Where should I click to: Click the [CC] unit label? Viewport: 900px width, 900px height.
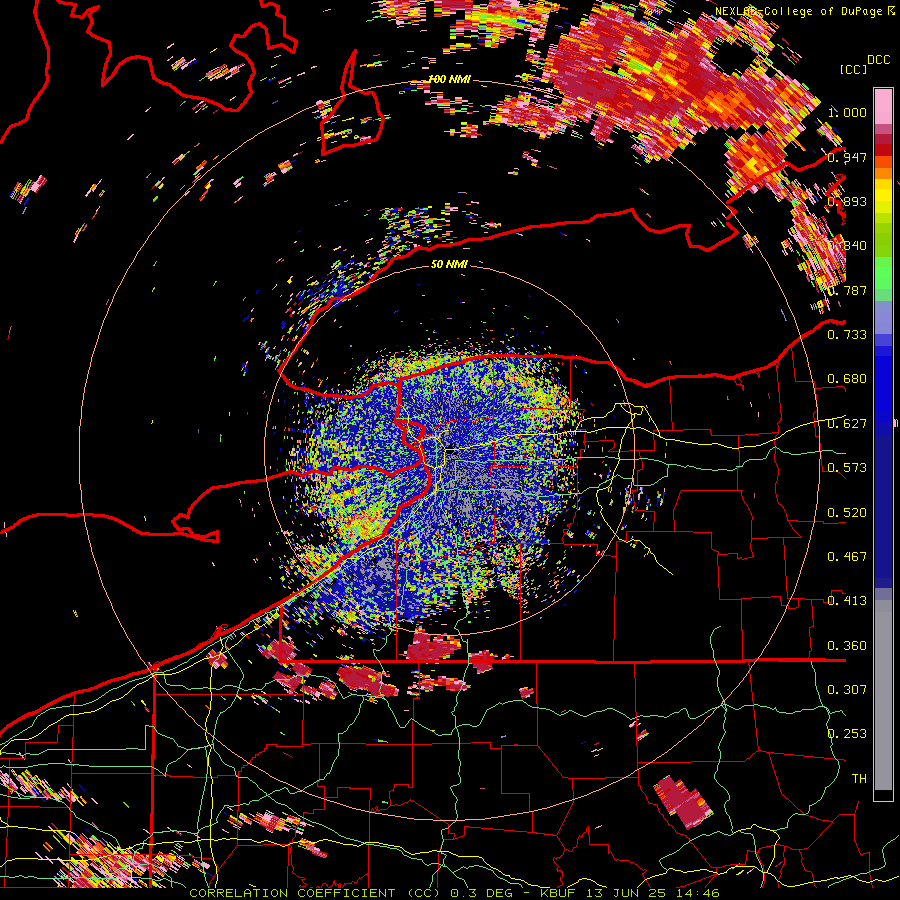pos(854,69)
